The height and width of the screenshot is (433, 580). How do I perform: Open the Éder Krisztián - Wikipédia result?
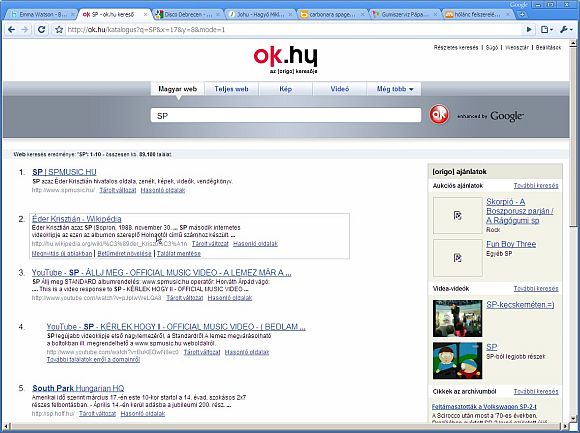pyautogui.click(x=77, y=219)
